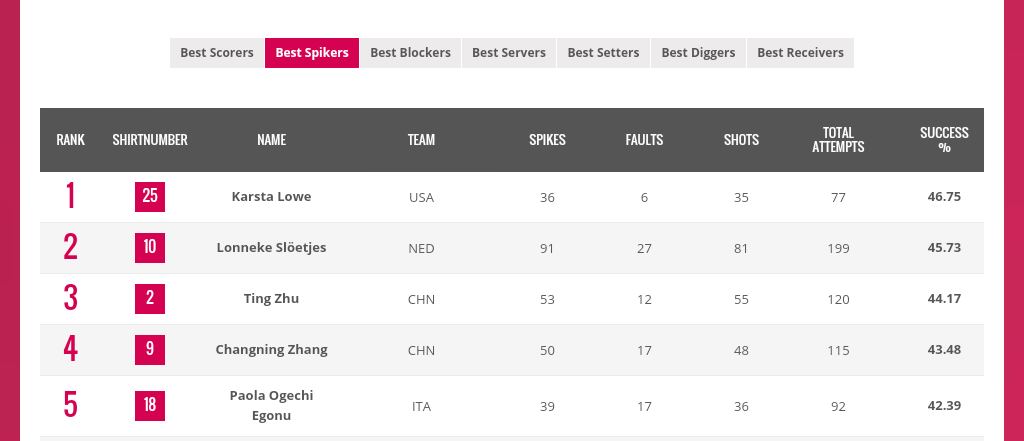This screenshot has height=441, width=1024.
Task: Select the Best Spikers tab
Action: coord(312,53)
